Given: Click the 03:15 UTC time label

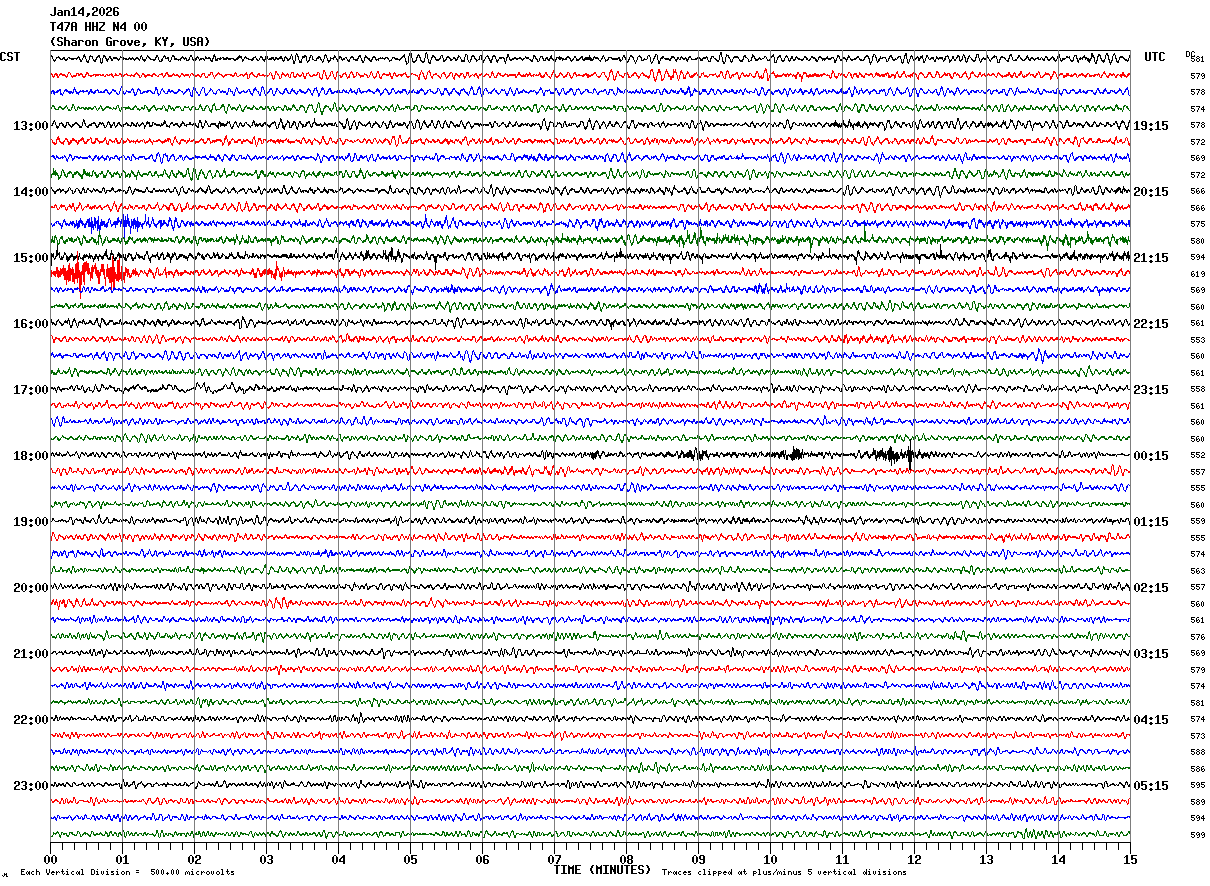Looking at the screenshot, I should coord(1151,654).
